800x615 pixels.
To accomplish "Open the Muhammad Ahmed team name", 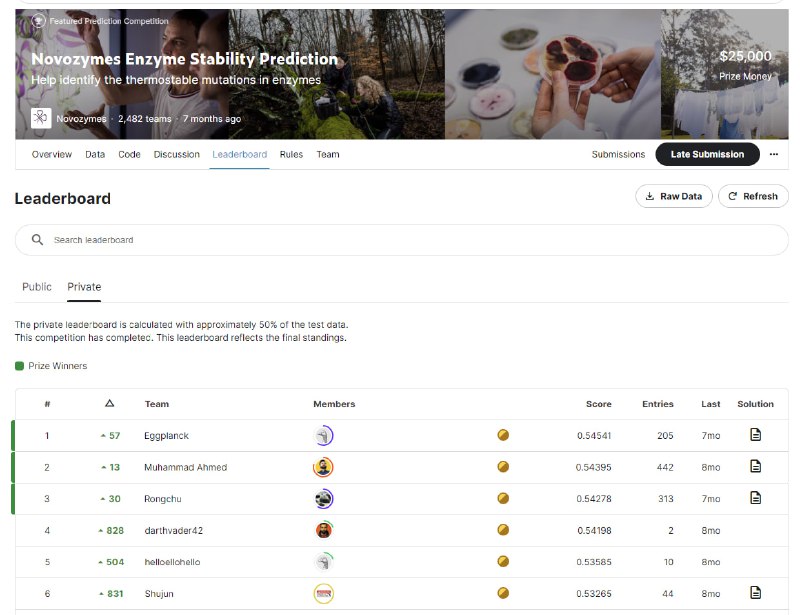I will click(x=185, y=468).
